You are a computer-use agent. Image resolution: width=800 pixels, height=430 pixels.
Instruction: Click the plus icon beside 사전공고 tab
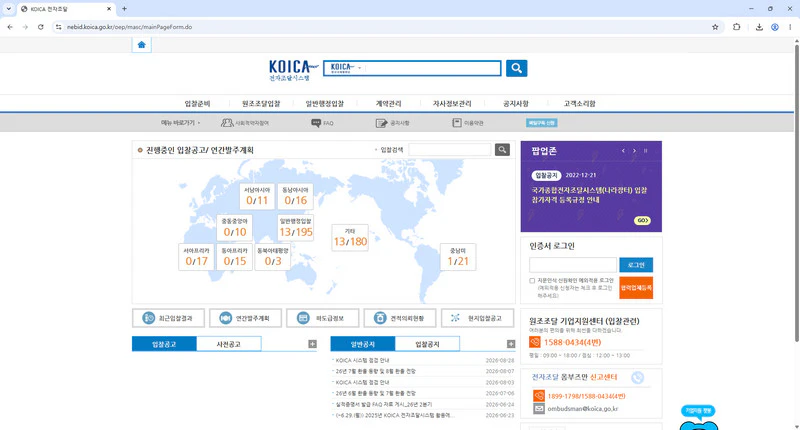(x=312, y=344)
